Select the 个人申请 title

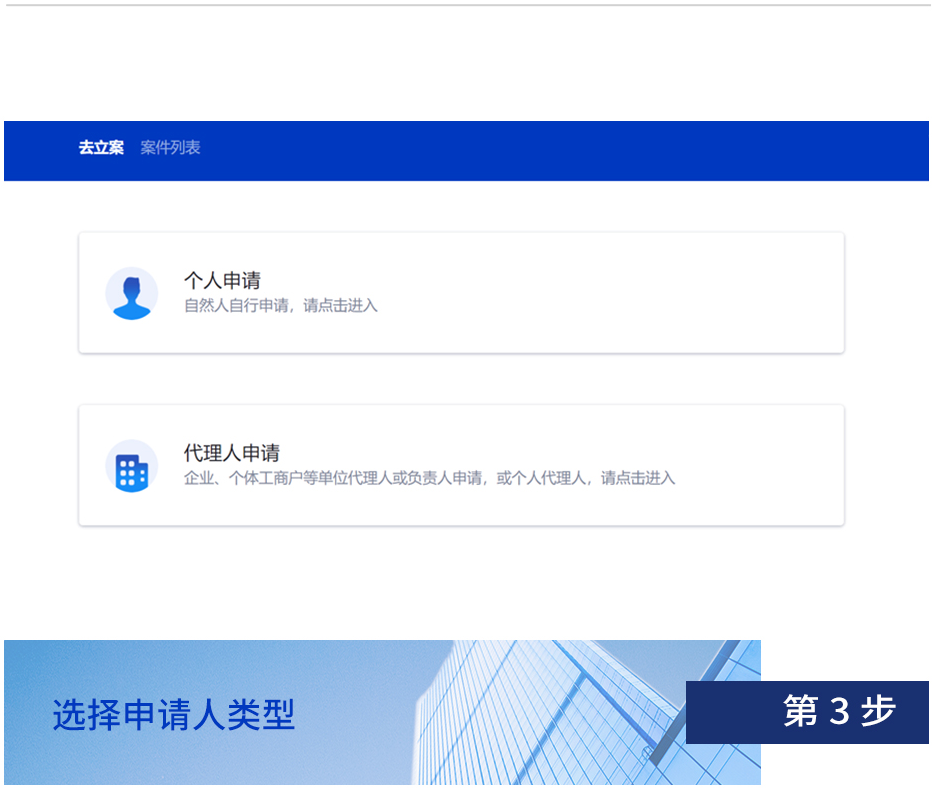pos(222,280)
